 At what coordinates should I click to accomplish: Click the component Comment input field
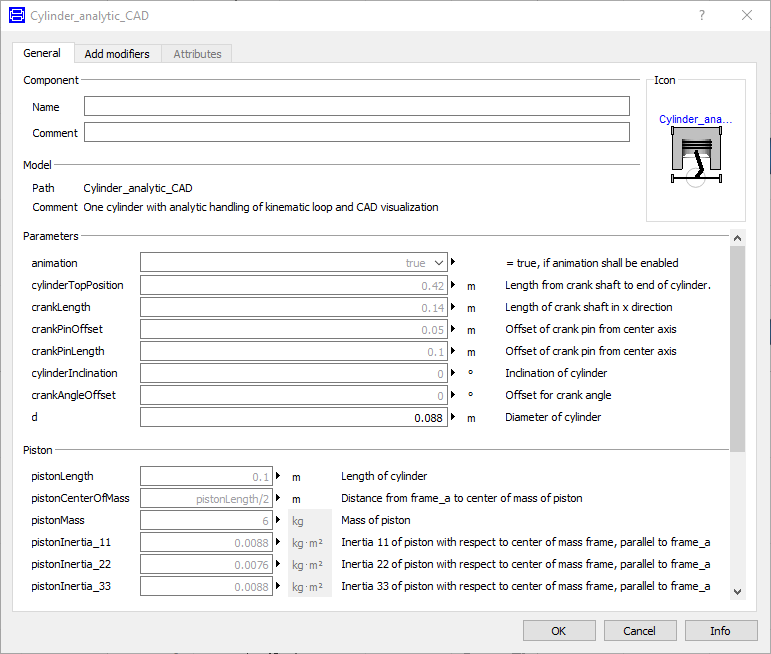click(x=356, y=132)
